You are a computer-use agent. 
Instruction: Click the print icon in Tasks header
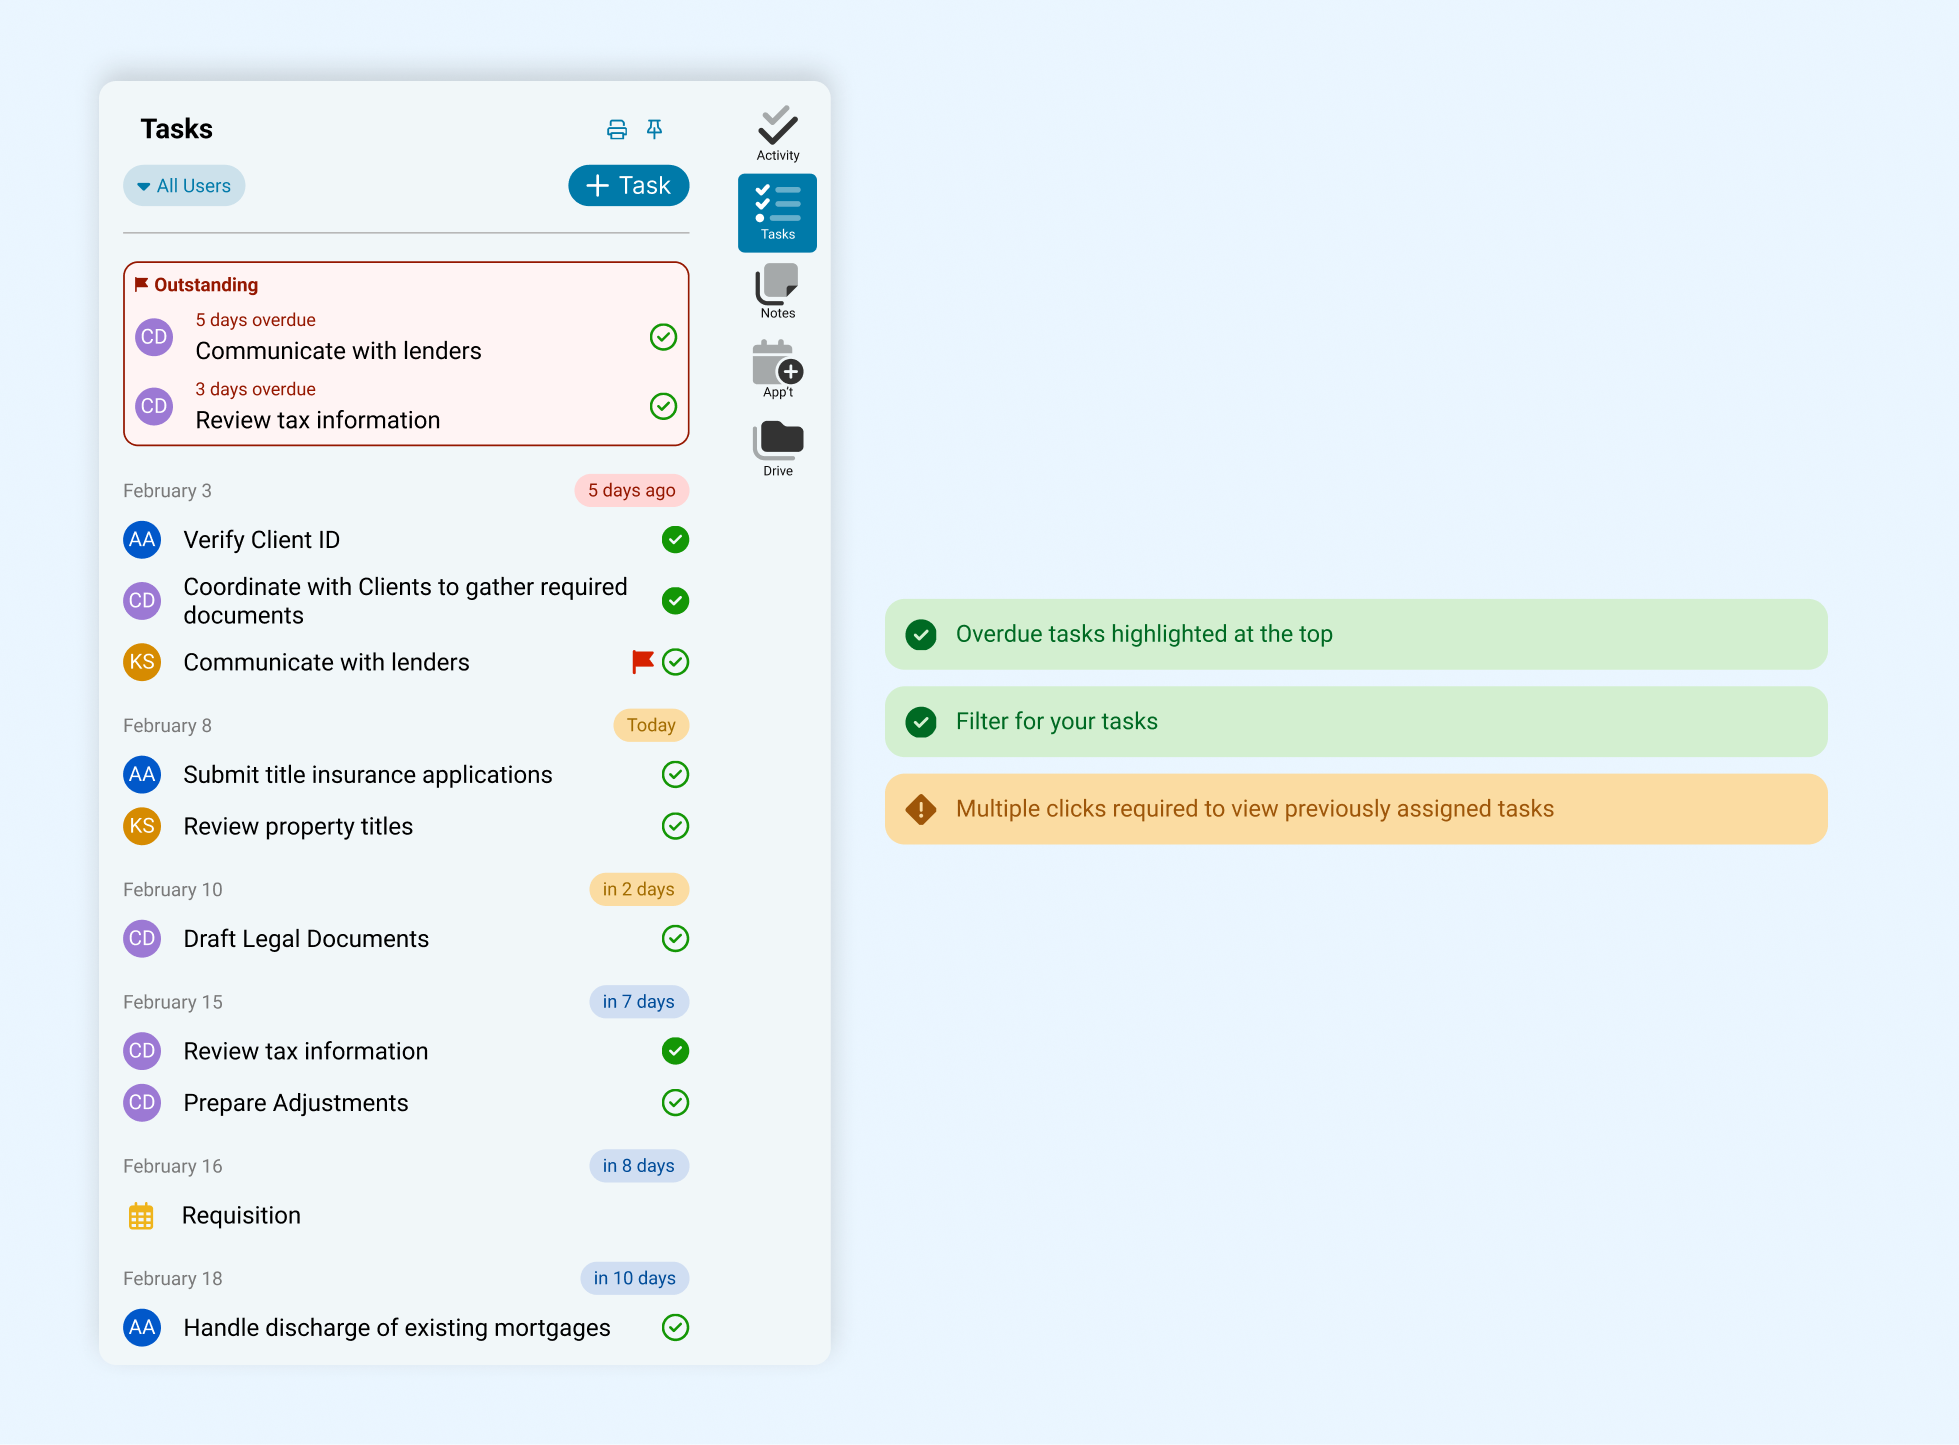coord(617,129)
